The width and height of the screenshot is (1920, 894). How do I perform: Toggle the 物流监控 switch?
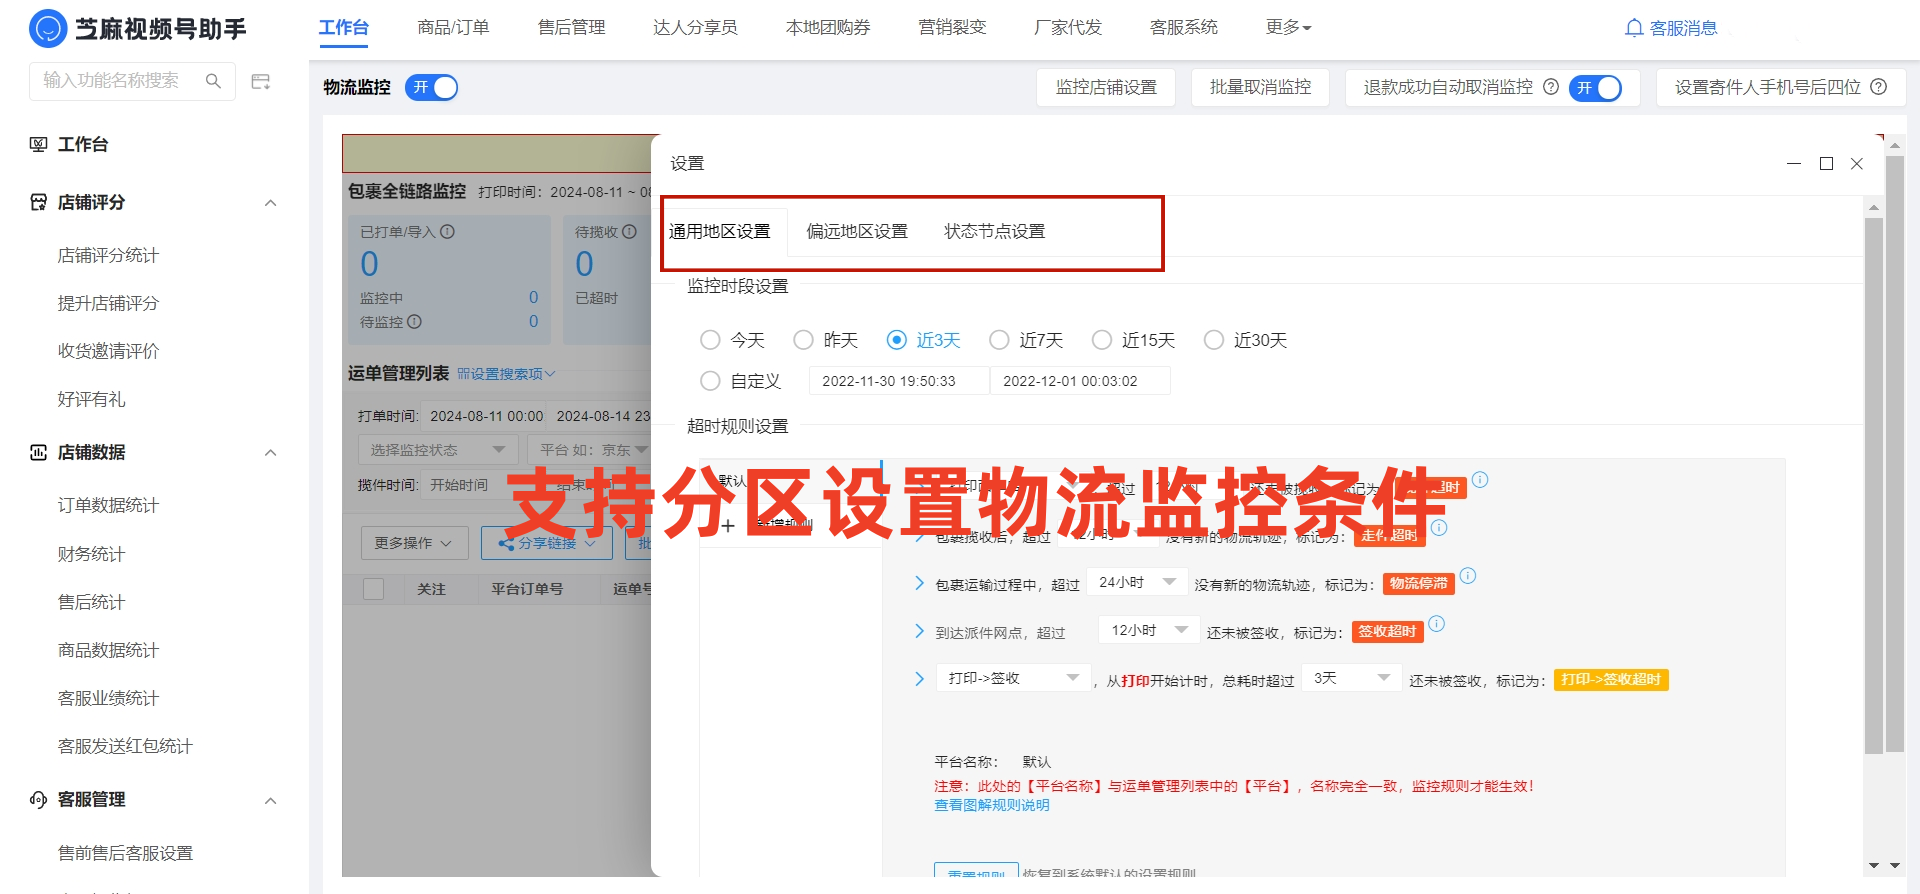point(431,88)
